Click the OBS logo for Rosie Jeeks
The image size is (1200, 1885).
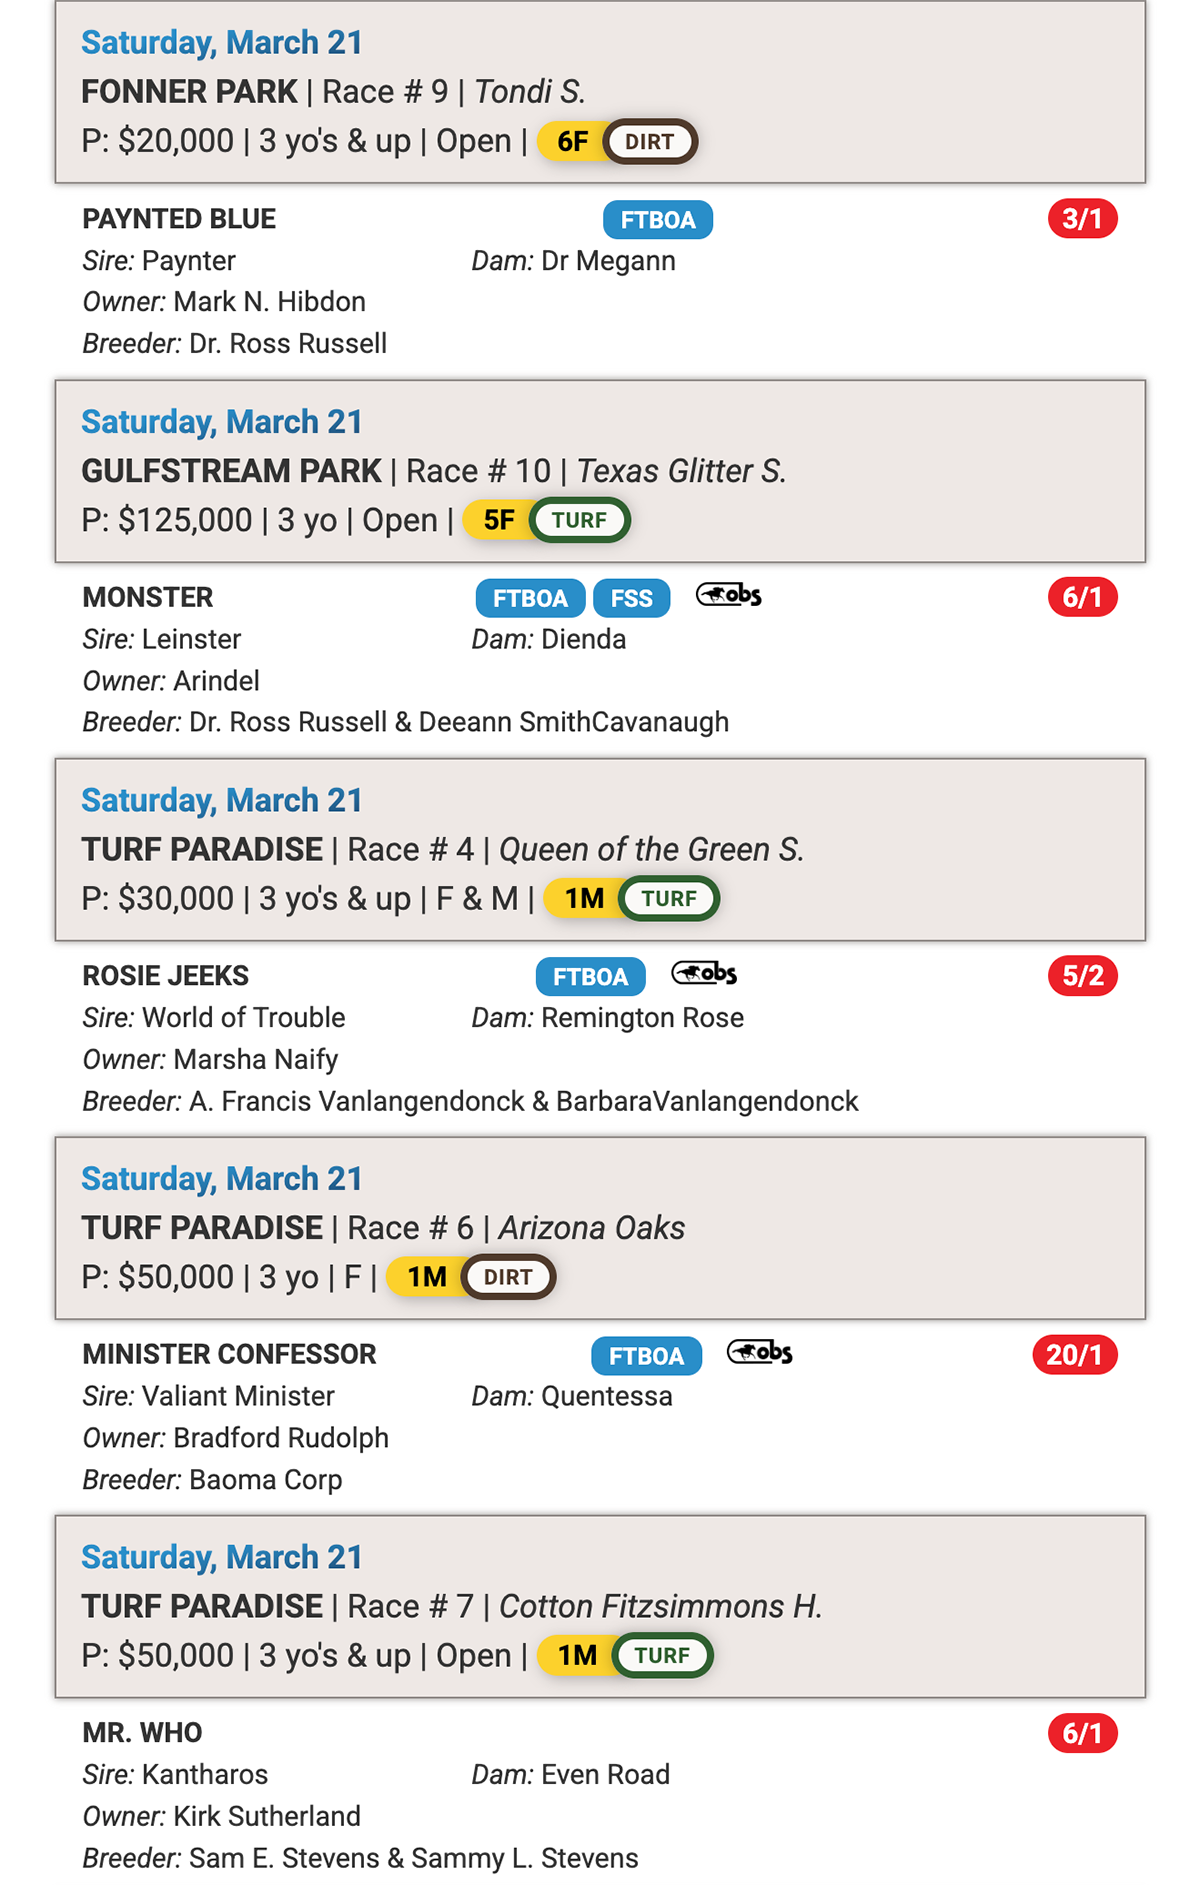(704, 973)
